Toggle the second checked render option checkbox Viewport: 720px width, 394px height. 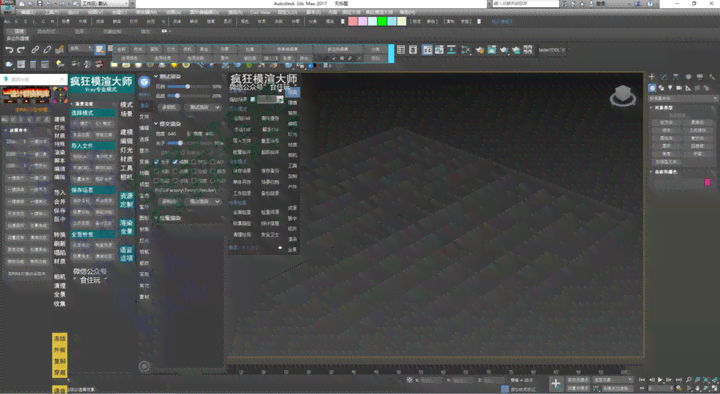[175, 162]
